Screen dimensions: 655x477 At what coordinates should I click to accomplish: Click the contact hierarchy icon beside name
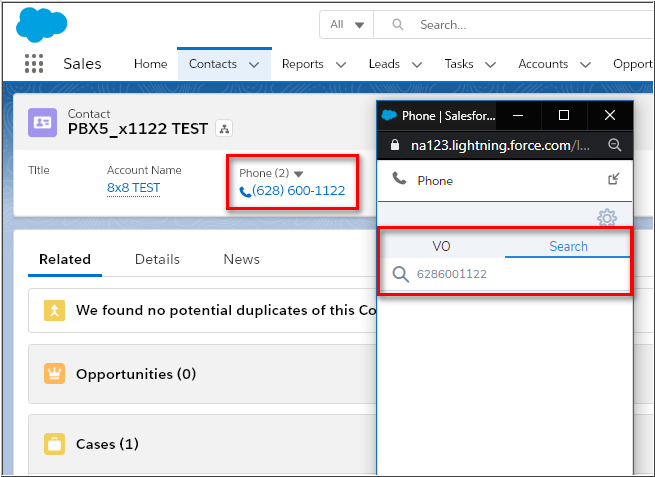[x=225, y=129]
